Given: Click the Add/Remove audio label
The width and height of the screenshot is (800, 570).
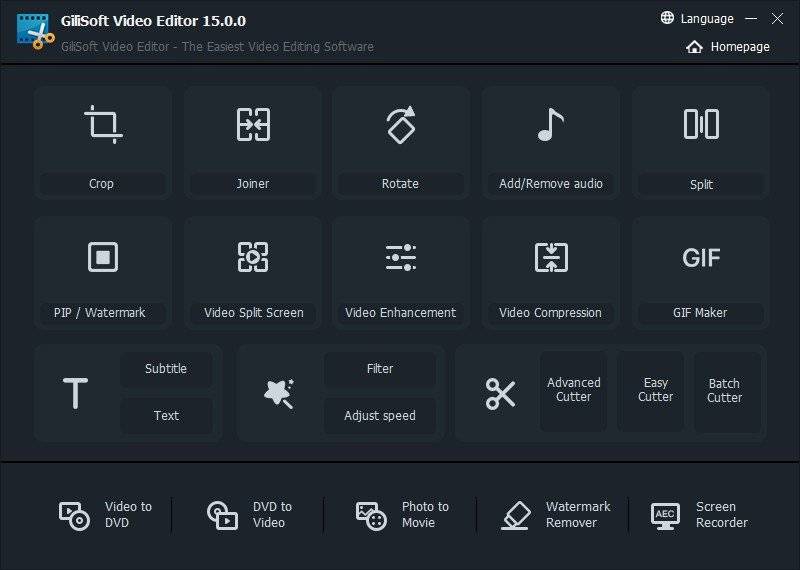Looking at the screenshot, I should click(551, 184).
